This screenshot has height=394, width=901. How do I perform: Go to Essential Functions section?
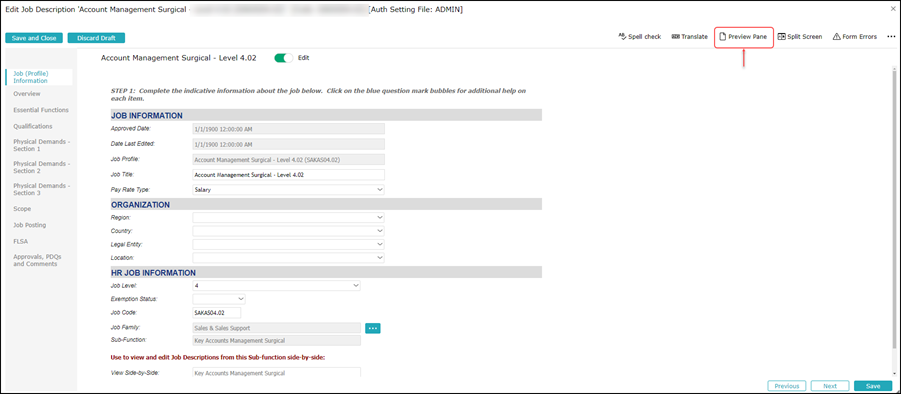click(41, 110)
